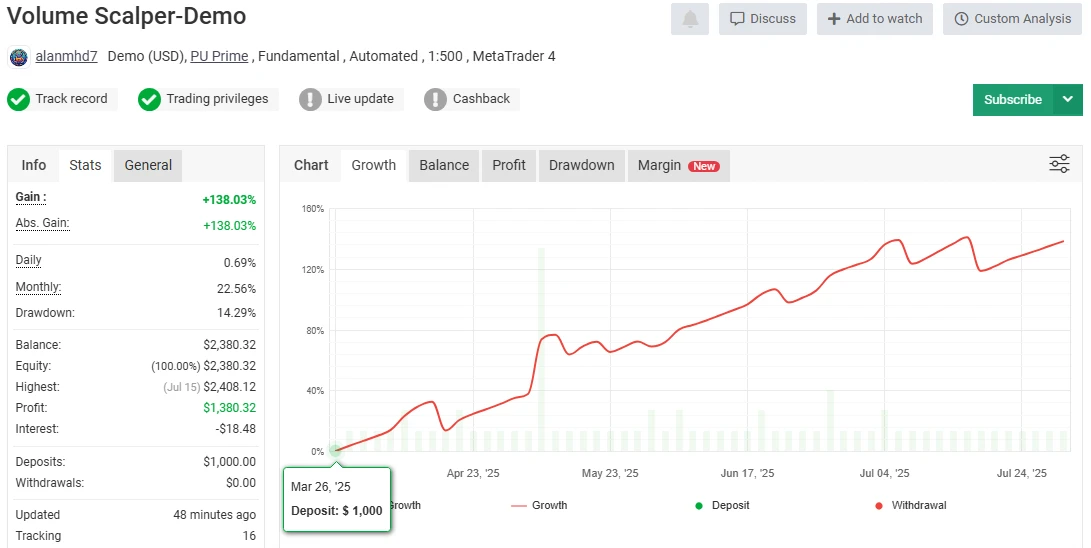The image size is (1091, 548).
Task: Toggle Deposit legend green dot
Action: point(699,506)
